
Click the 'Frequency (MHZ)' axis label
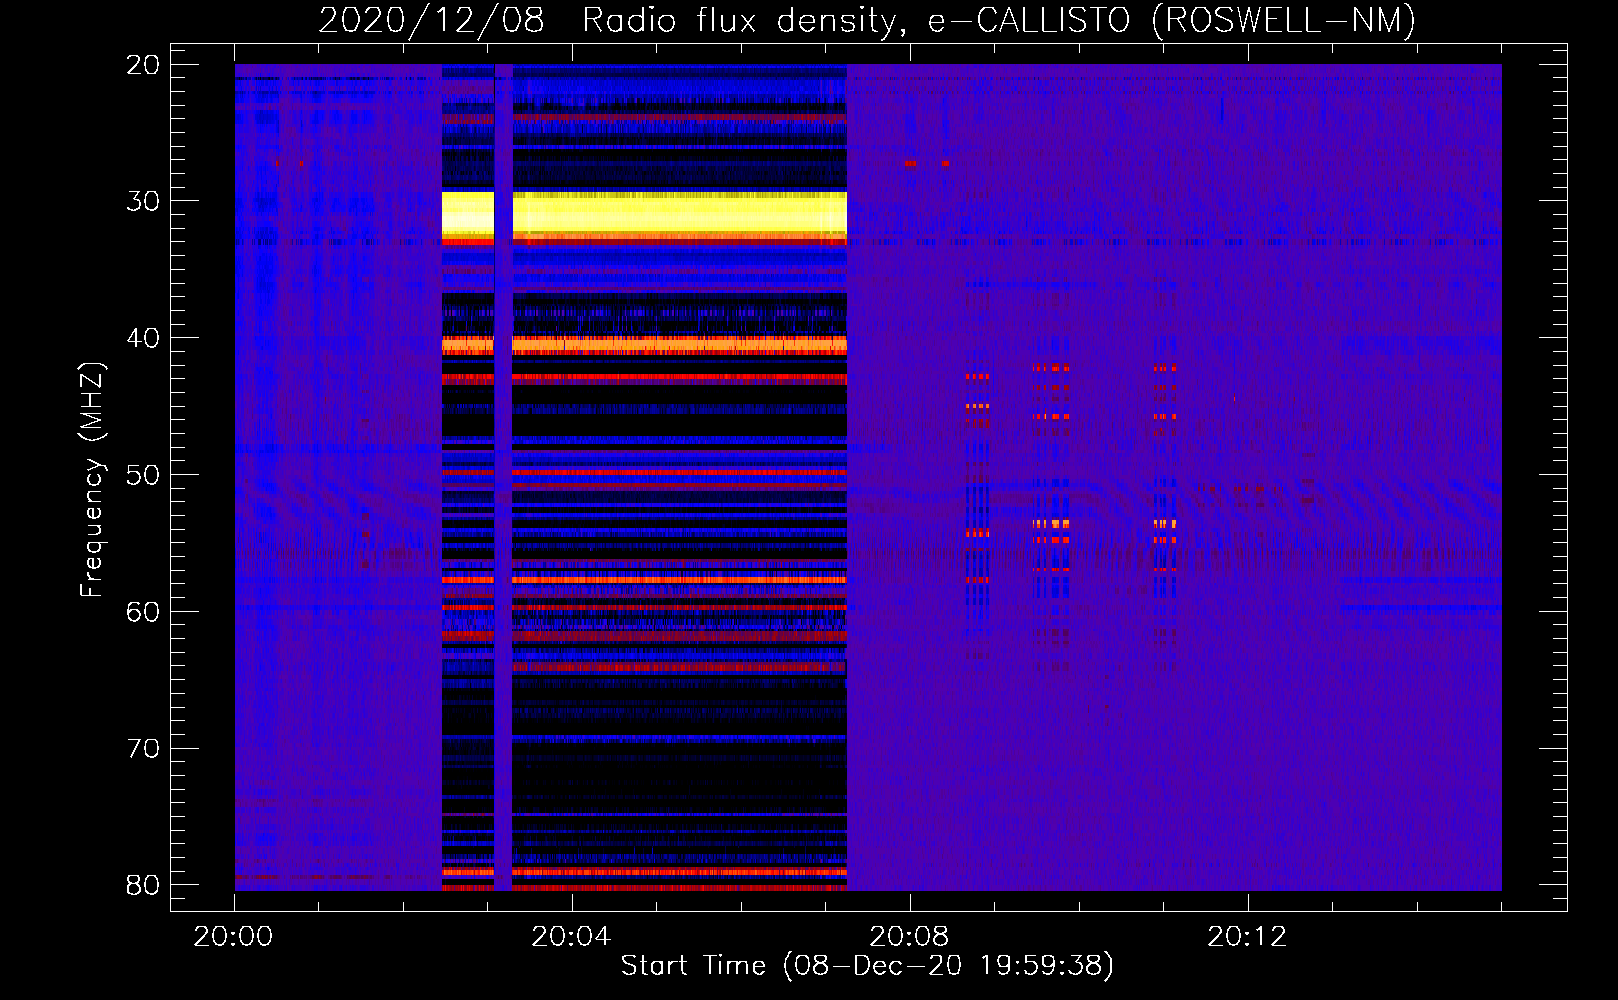[x=91, y=479]
